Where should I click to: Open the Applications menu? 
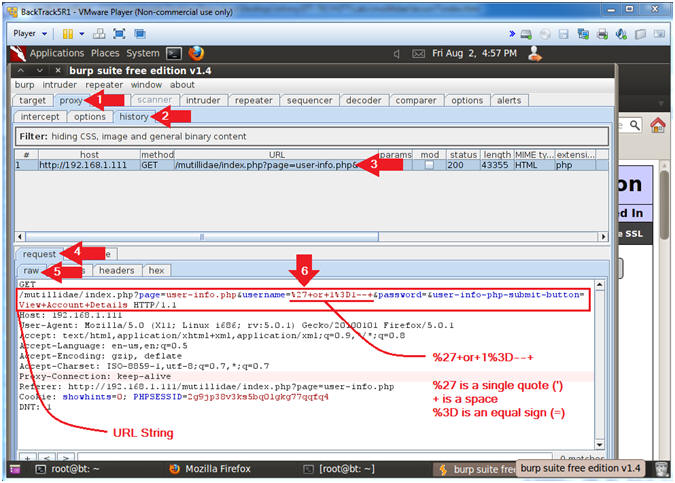click(57, 53)
